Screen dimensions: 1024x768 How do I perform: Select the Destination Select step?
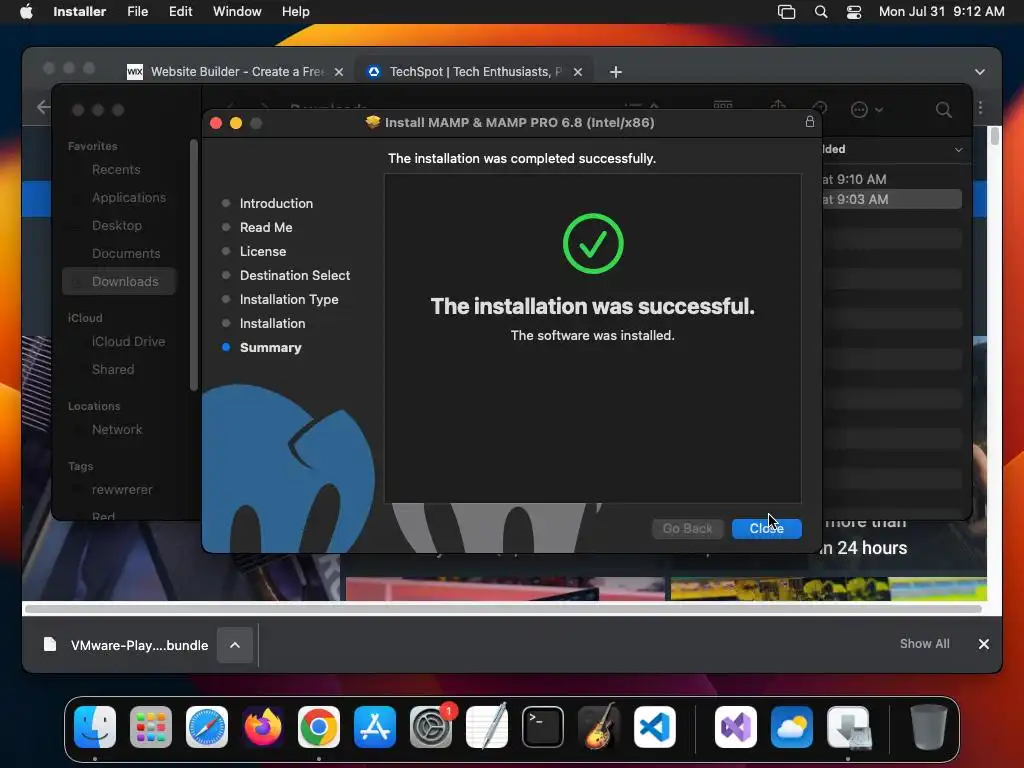294,276
